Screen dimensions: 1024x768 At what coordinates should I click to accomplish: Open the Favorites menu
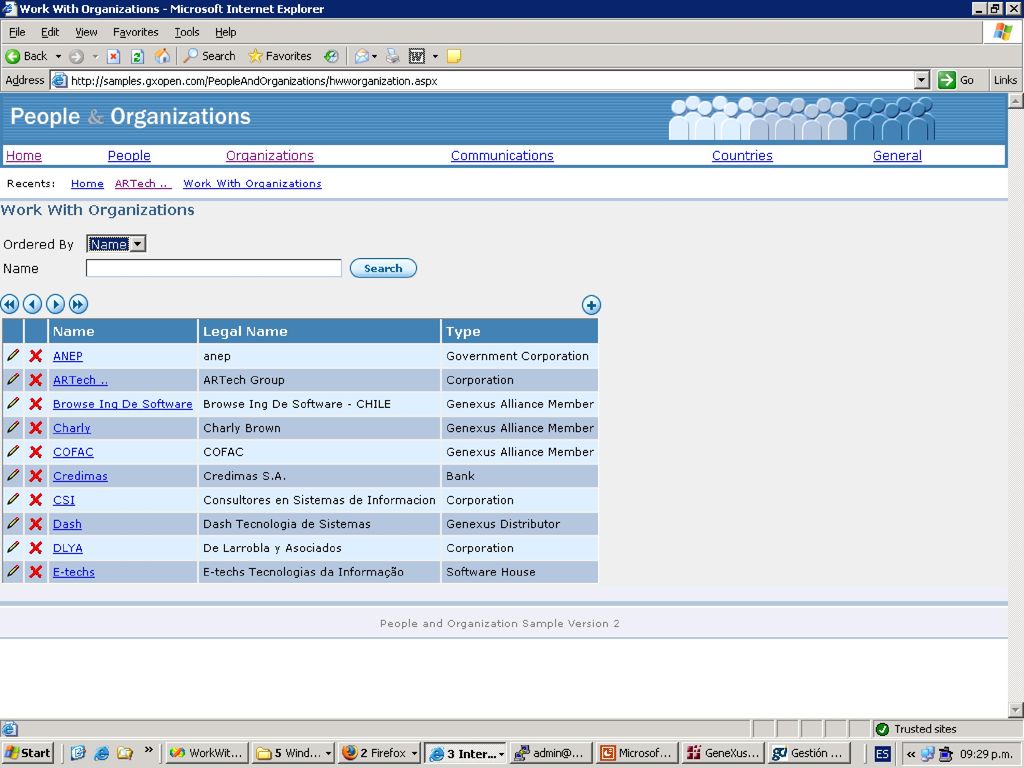pyautogui.click(x=135, y=32)
